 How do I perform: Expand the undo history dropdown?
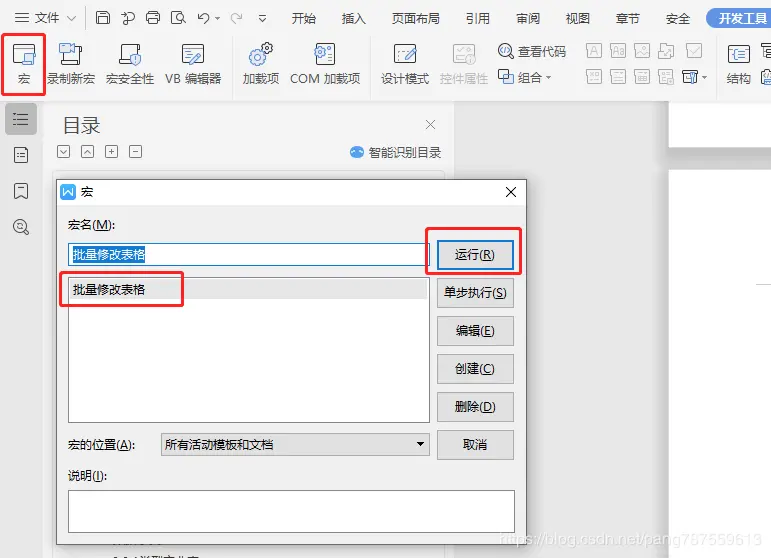(217, 19)
